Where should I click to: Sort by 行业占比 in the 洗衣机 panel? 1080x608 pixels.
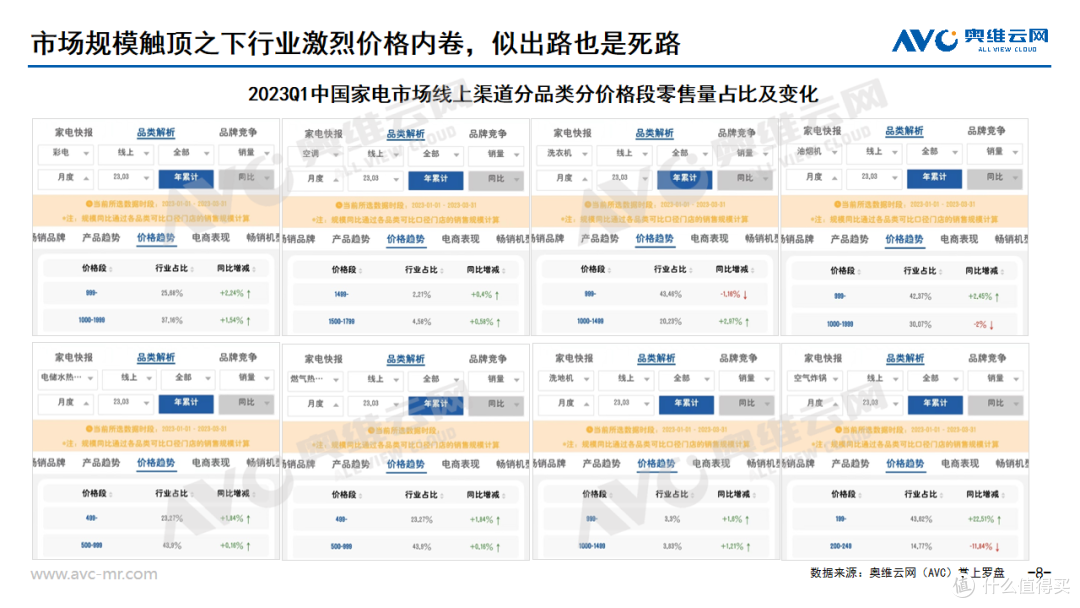pyautogui.click(x=674, y=270)
